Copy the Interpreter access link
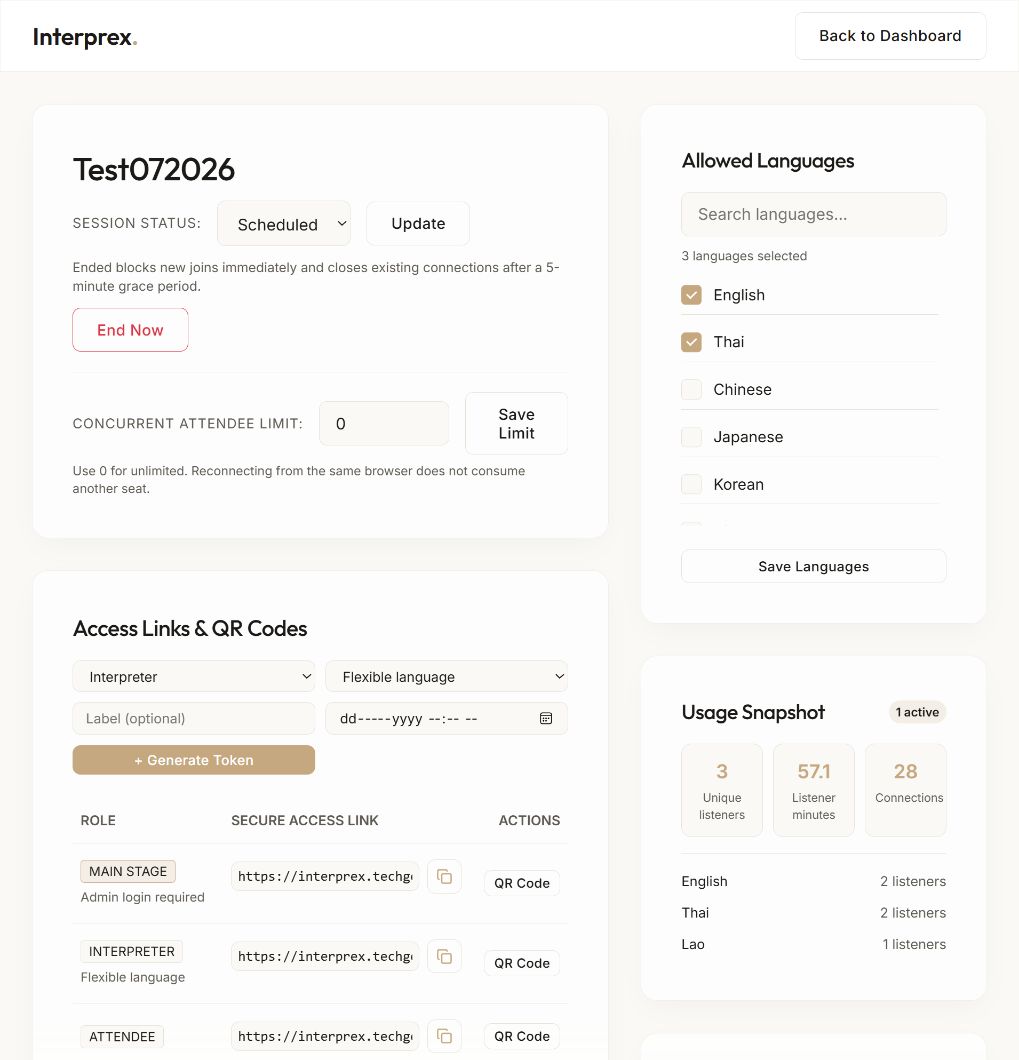 [x=444, y=956]
